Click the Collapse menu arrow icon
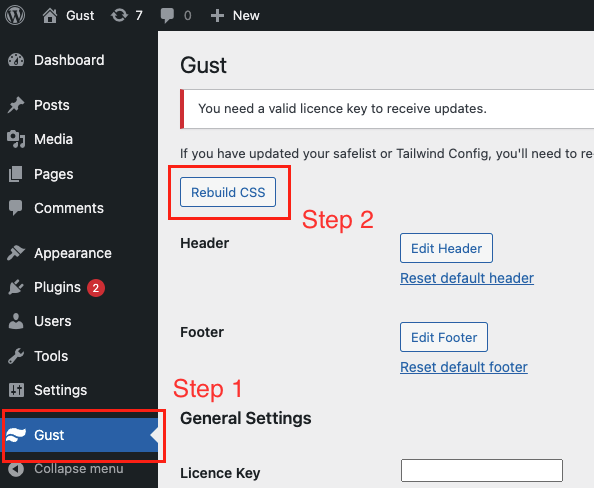 point(16,469)
